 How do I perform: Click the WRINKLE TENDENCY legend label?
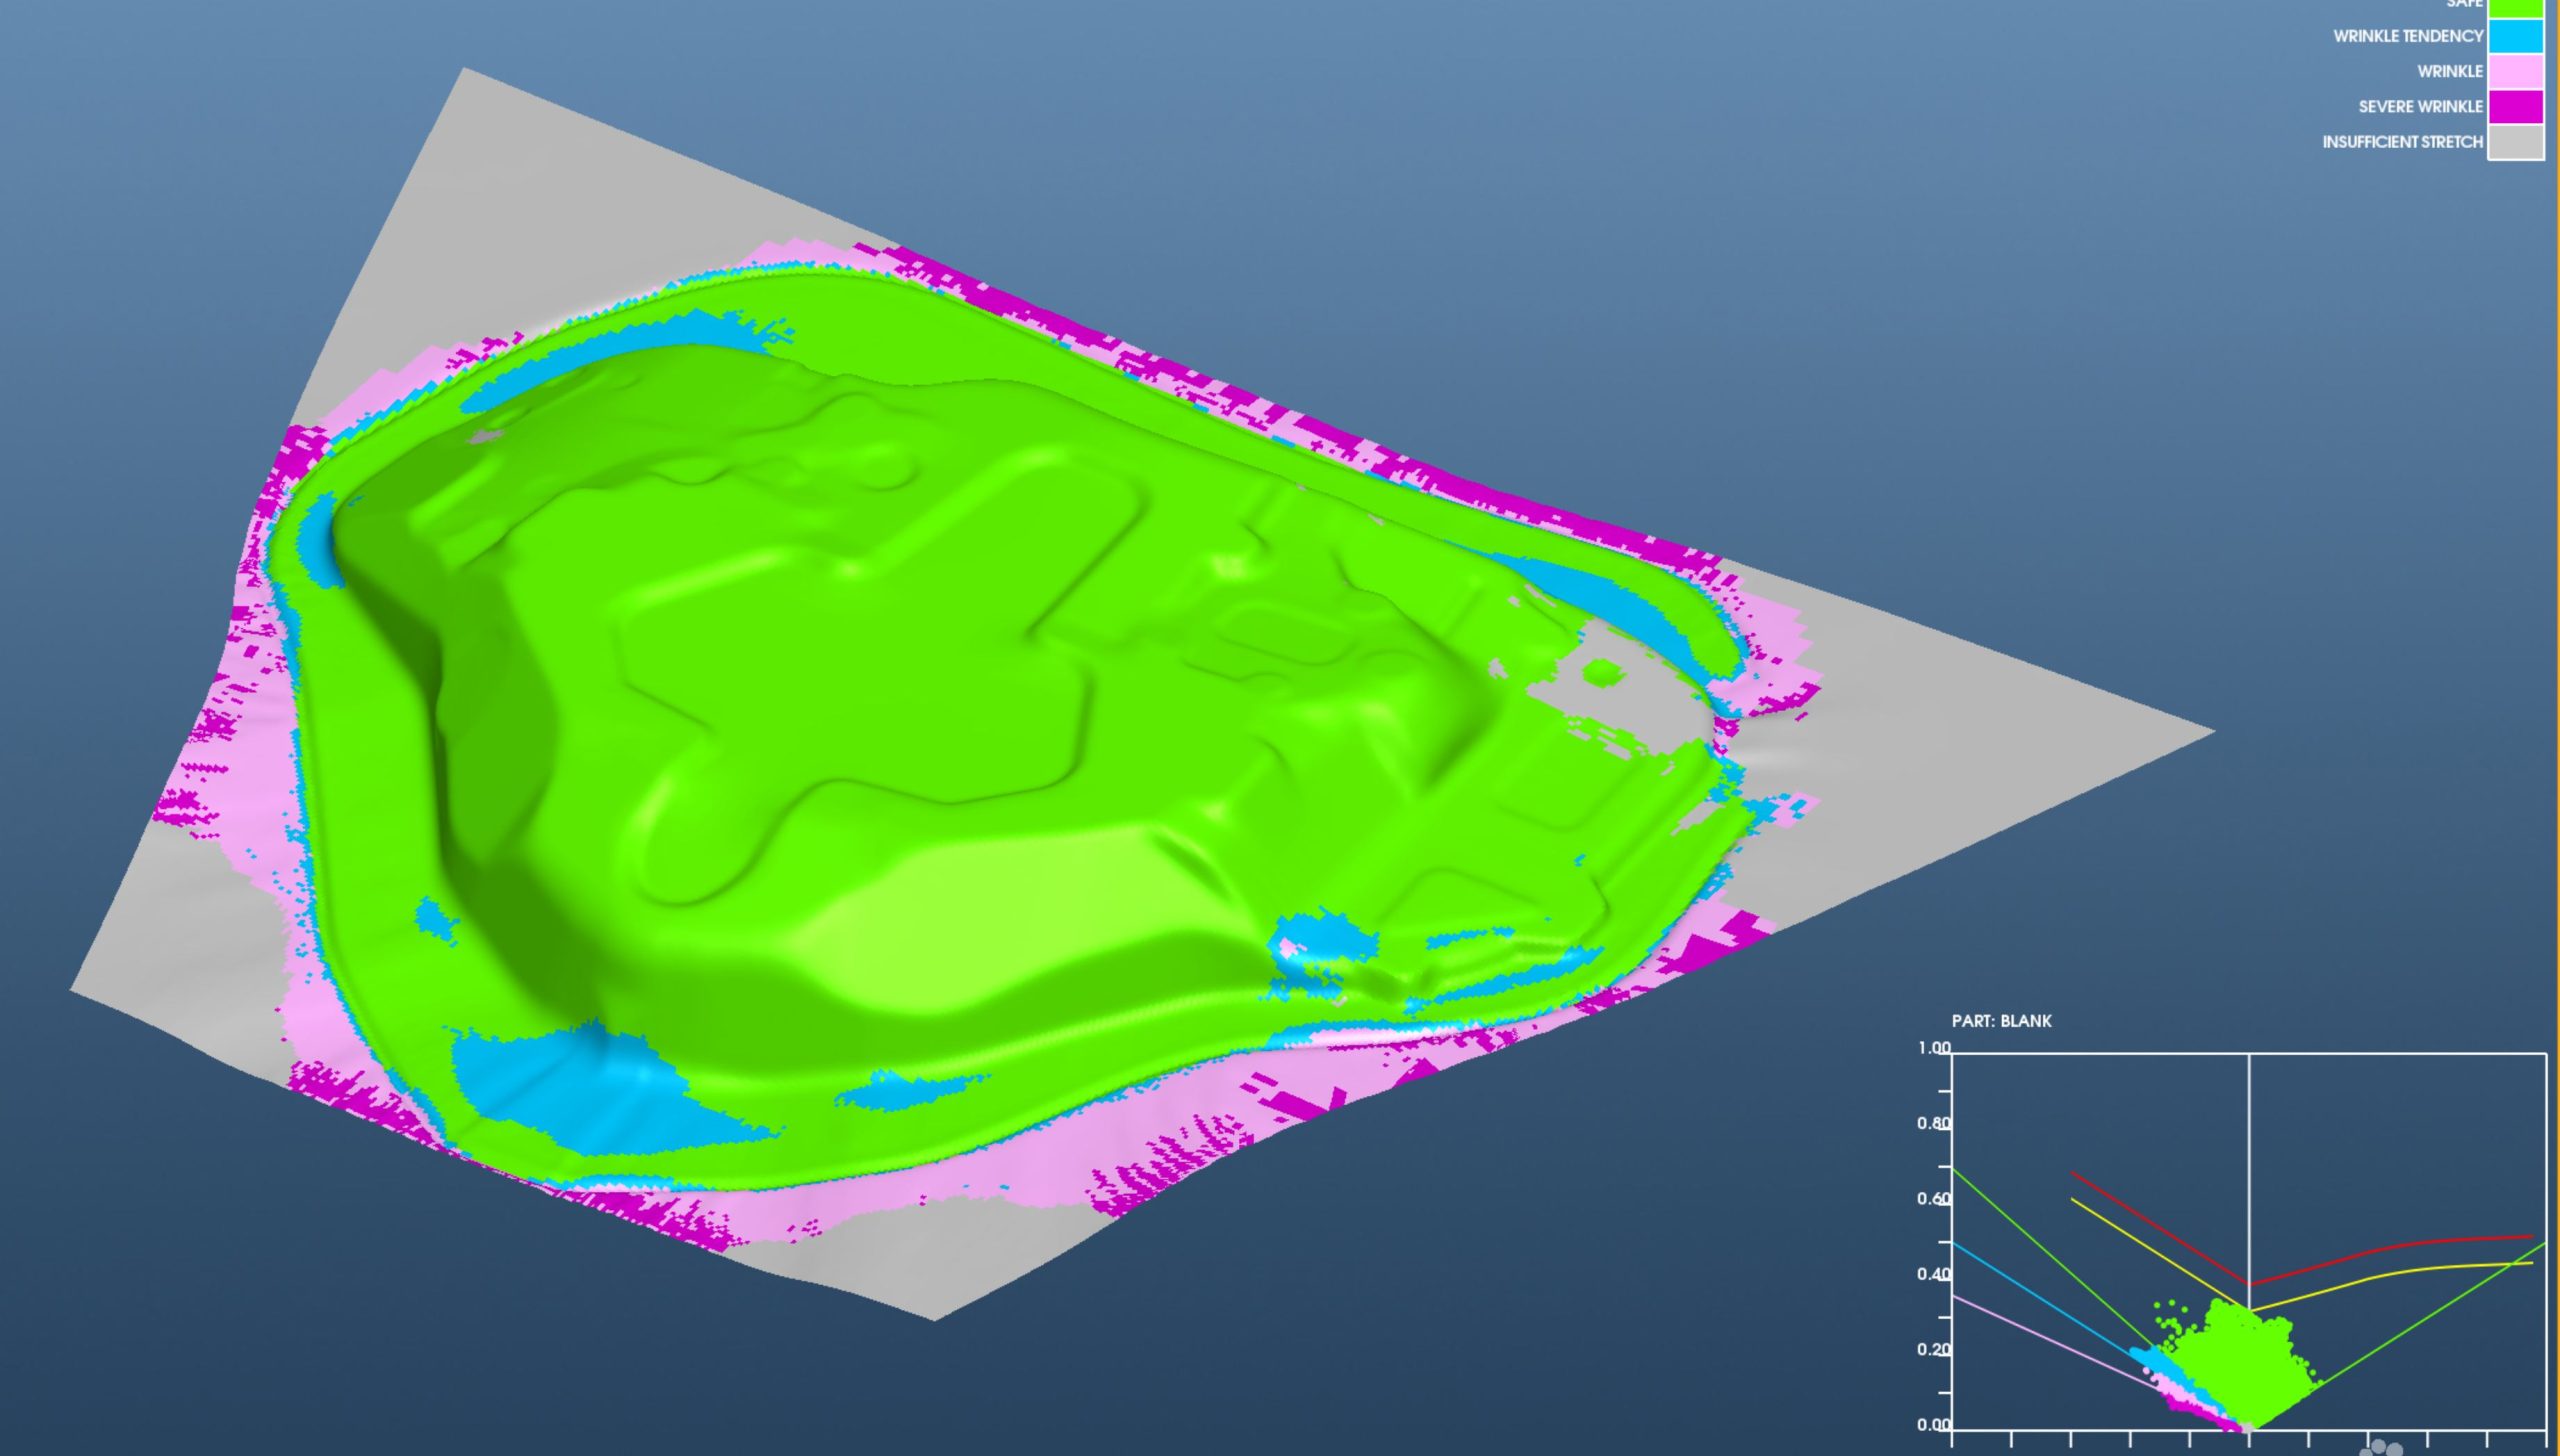click(2407, 36)
